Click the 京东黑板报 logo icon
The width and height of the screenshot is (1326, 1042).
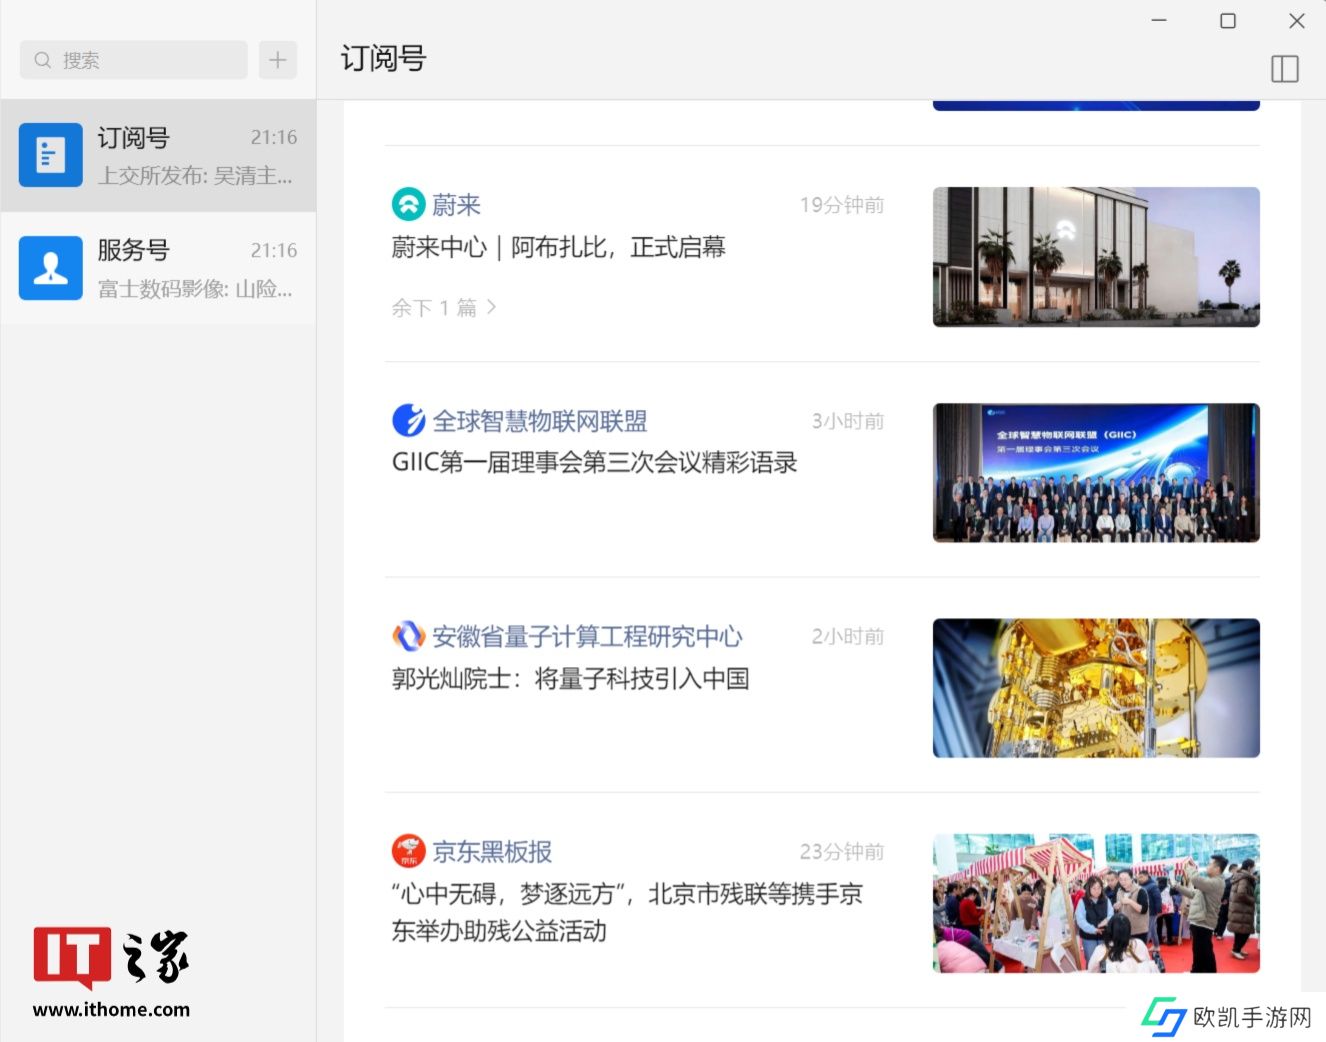(x=408, y=852)
